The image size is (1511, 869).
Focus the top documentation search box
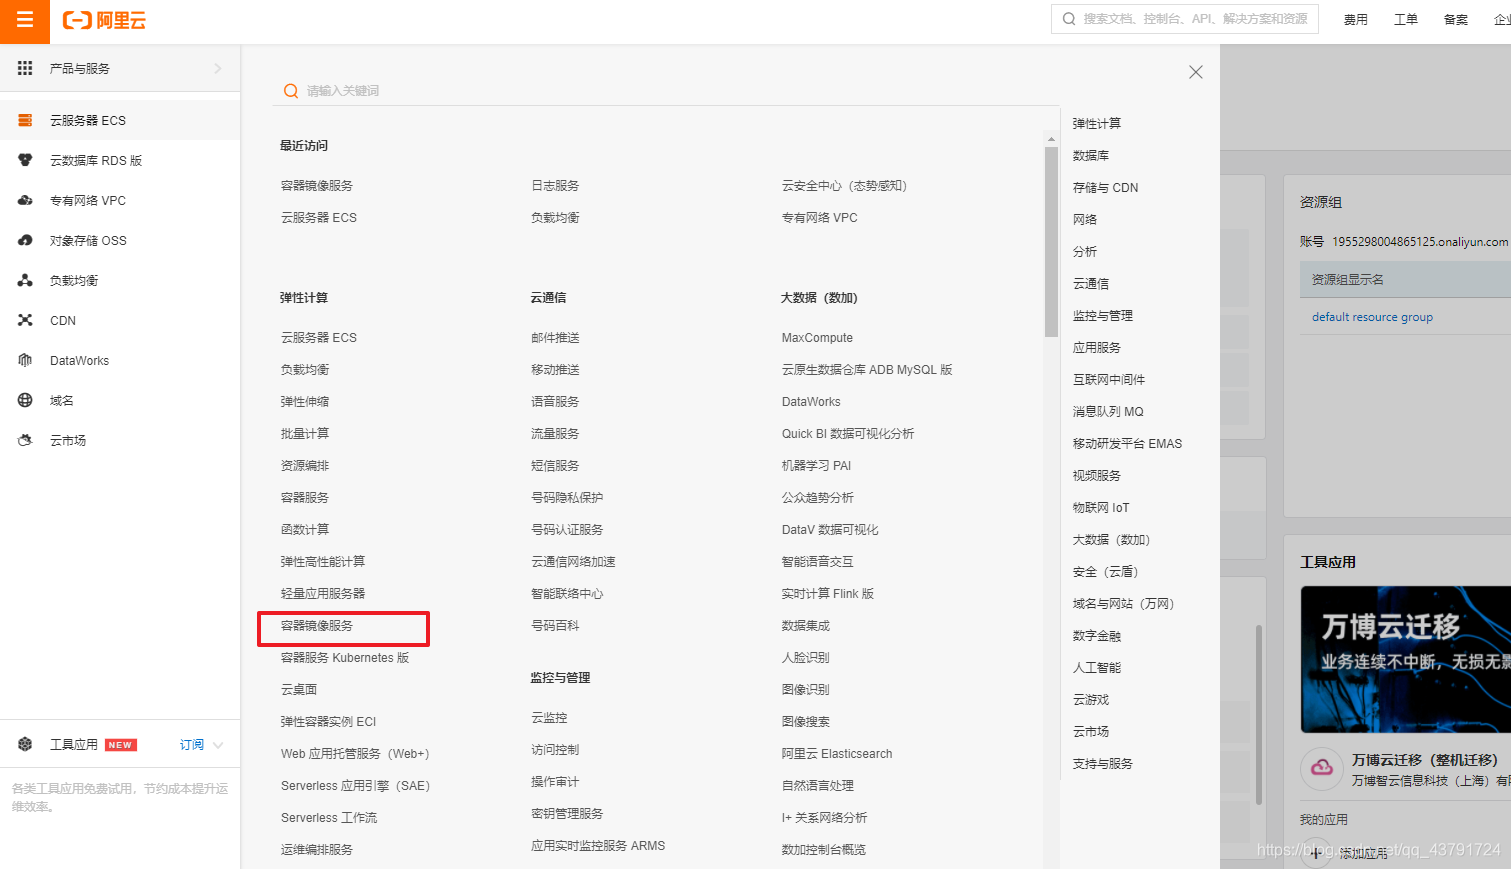[x=1184, y=19]
